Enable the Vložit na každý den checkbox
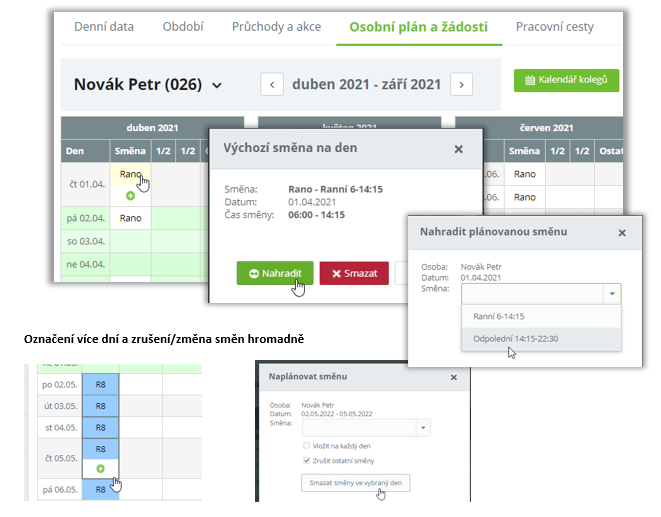The width and height of the screenshot is (661, 517). [x=306, y=445]
